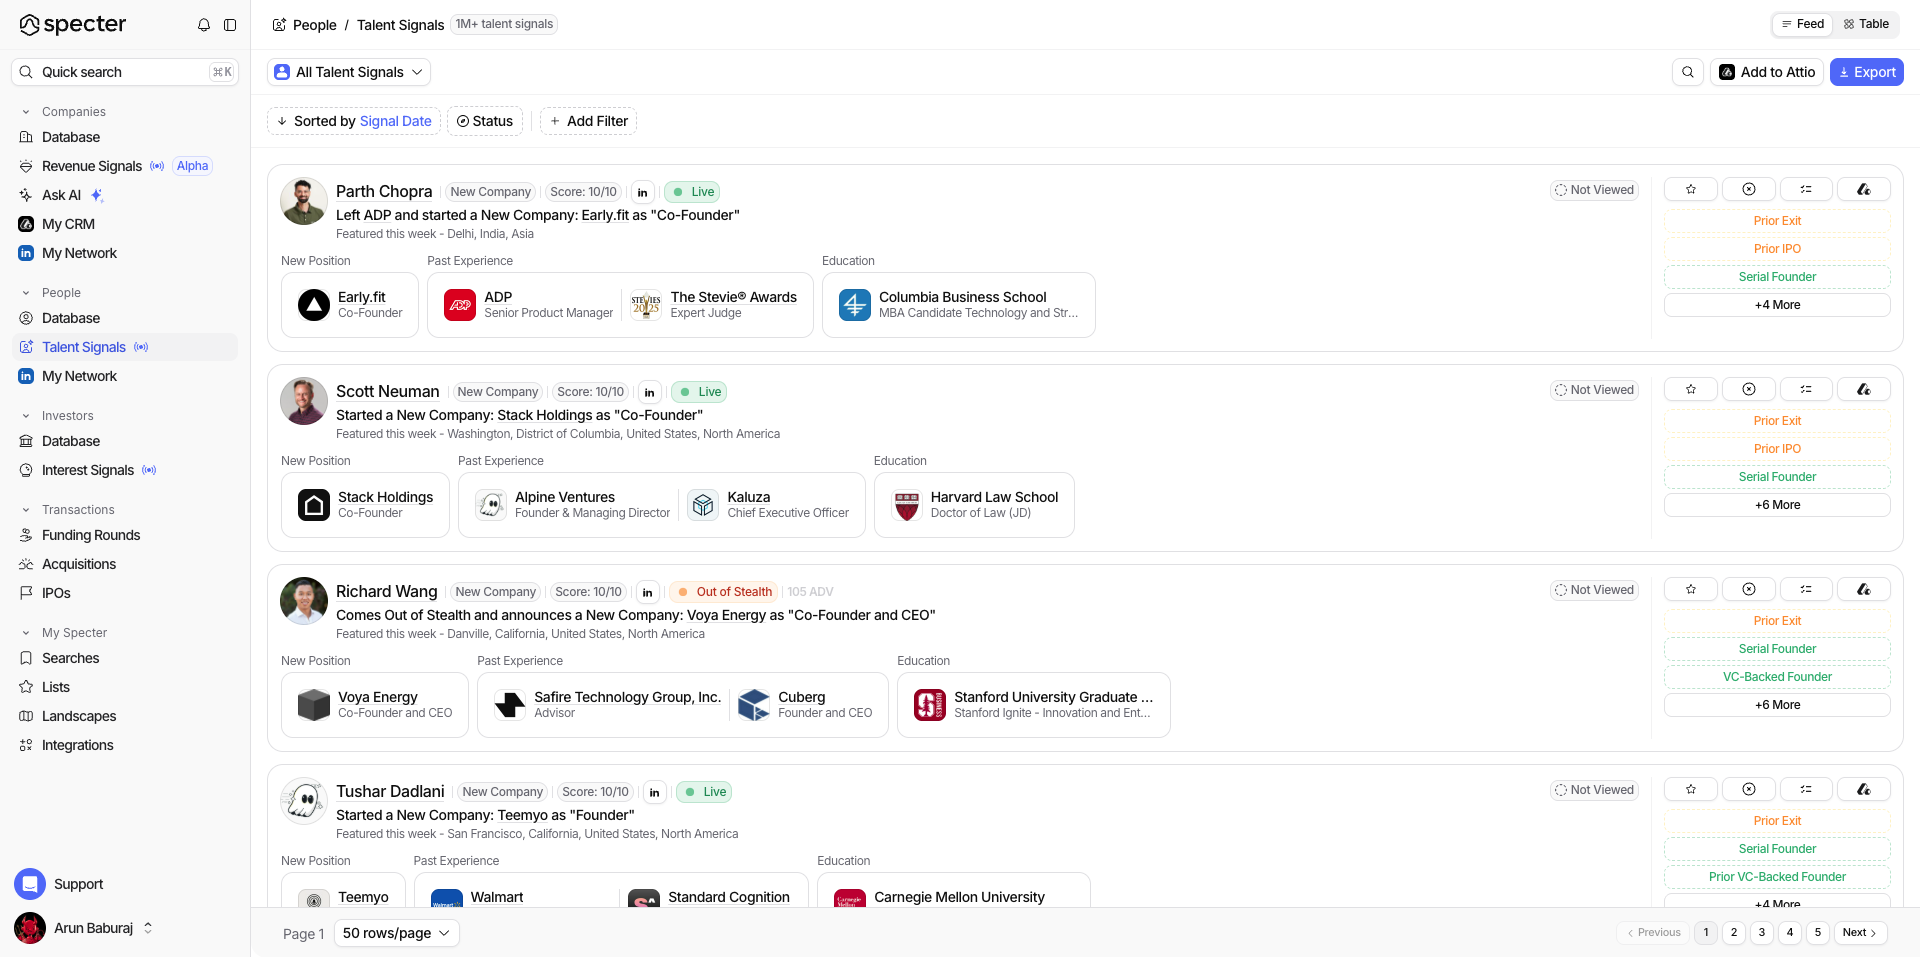Click the Add Filter button
The image size is (1920, 957).
click(x=588, y=121)
